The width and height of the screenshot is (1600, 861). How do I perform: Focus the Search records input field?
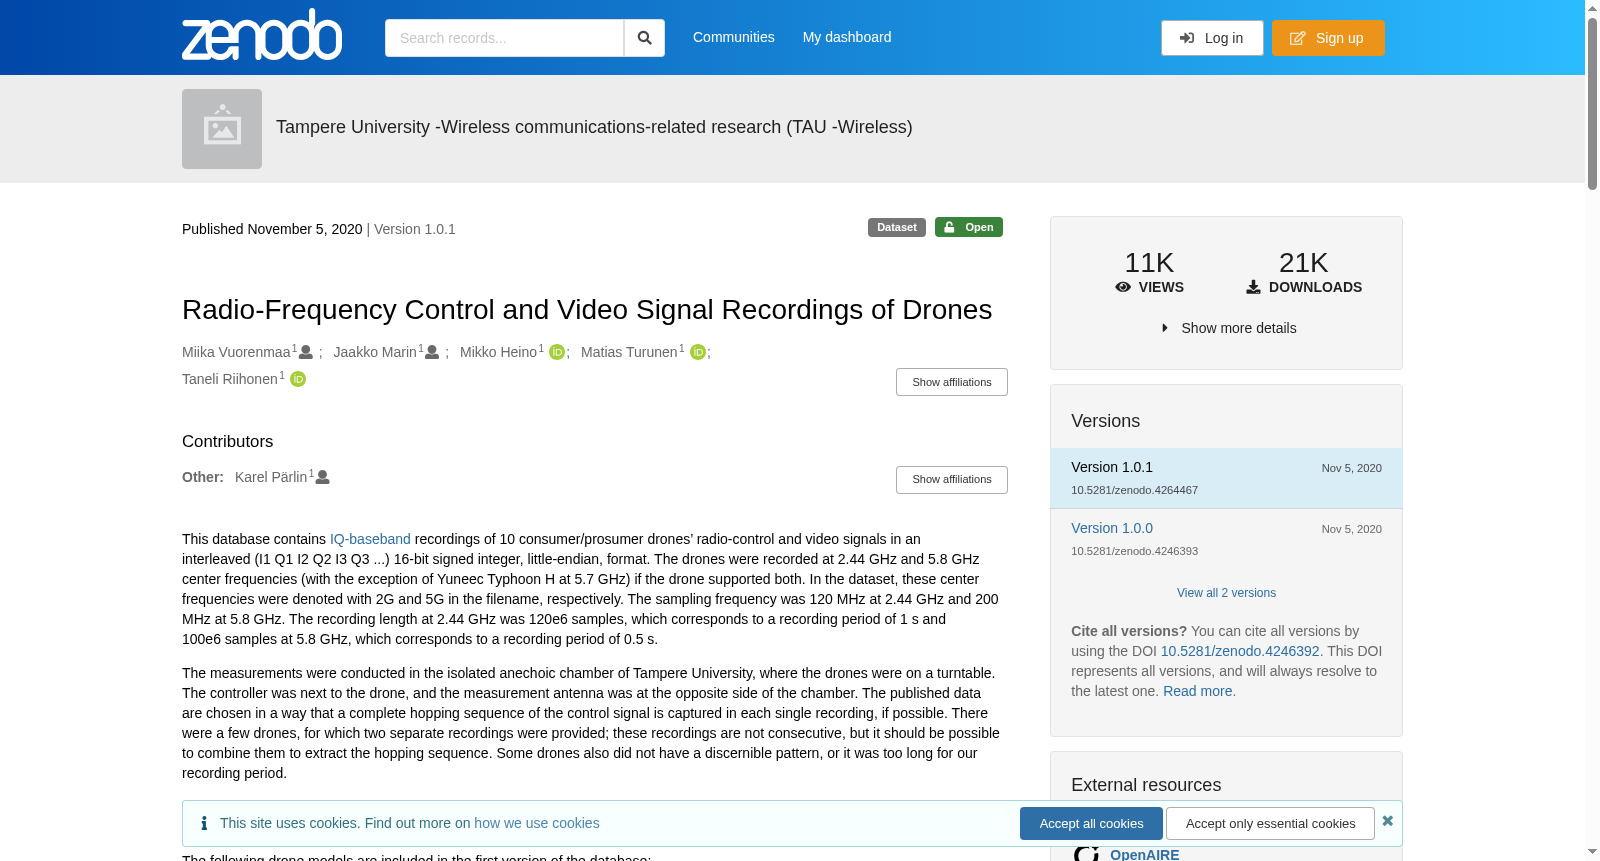click(x=504, y=38)
